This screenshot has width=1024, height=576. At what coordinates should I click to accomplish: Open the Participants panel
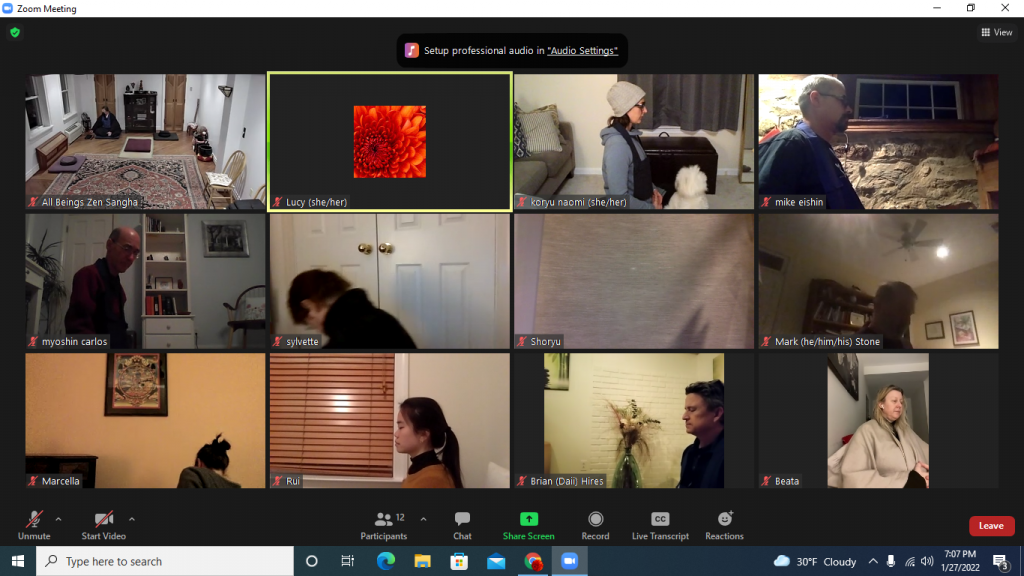click(383, 526)
